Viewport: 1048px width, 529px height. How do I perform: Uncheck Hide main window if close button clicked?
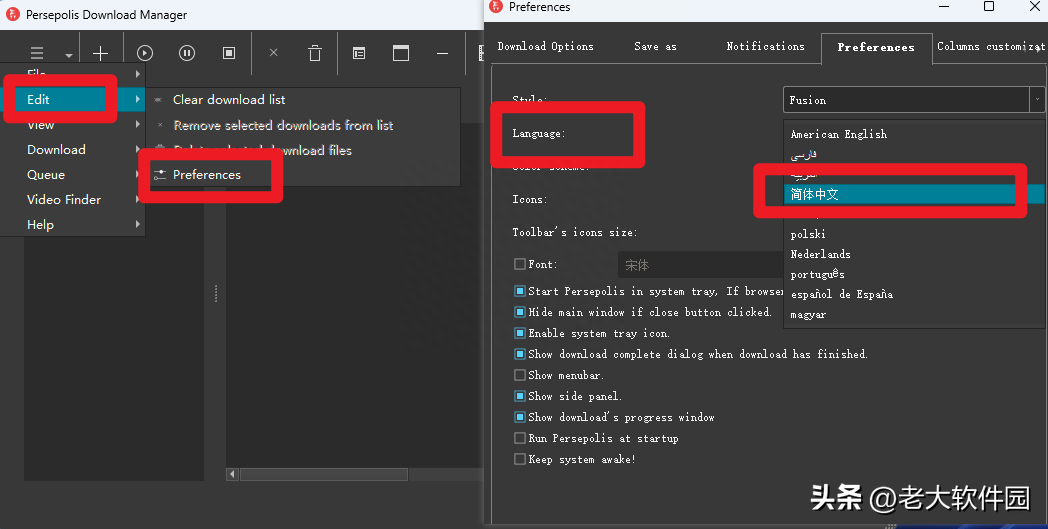click(x=520, y=312)
